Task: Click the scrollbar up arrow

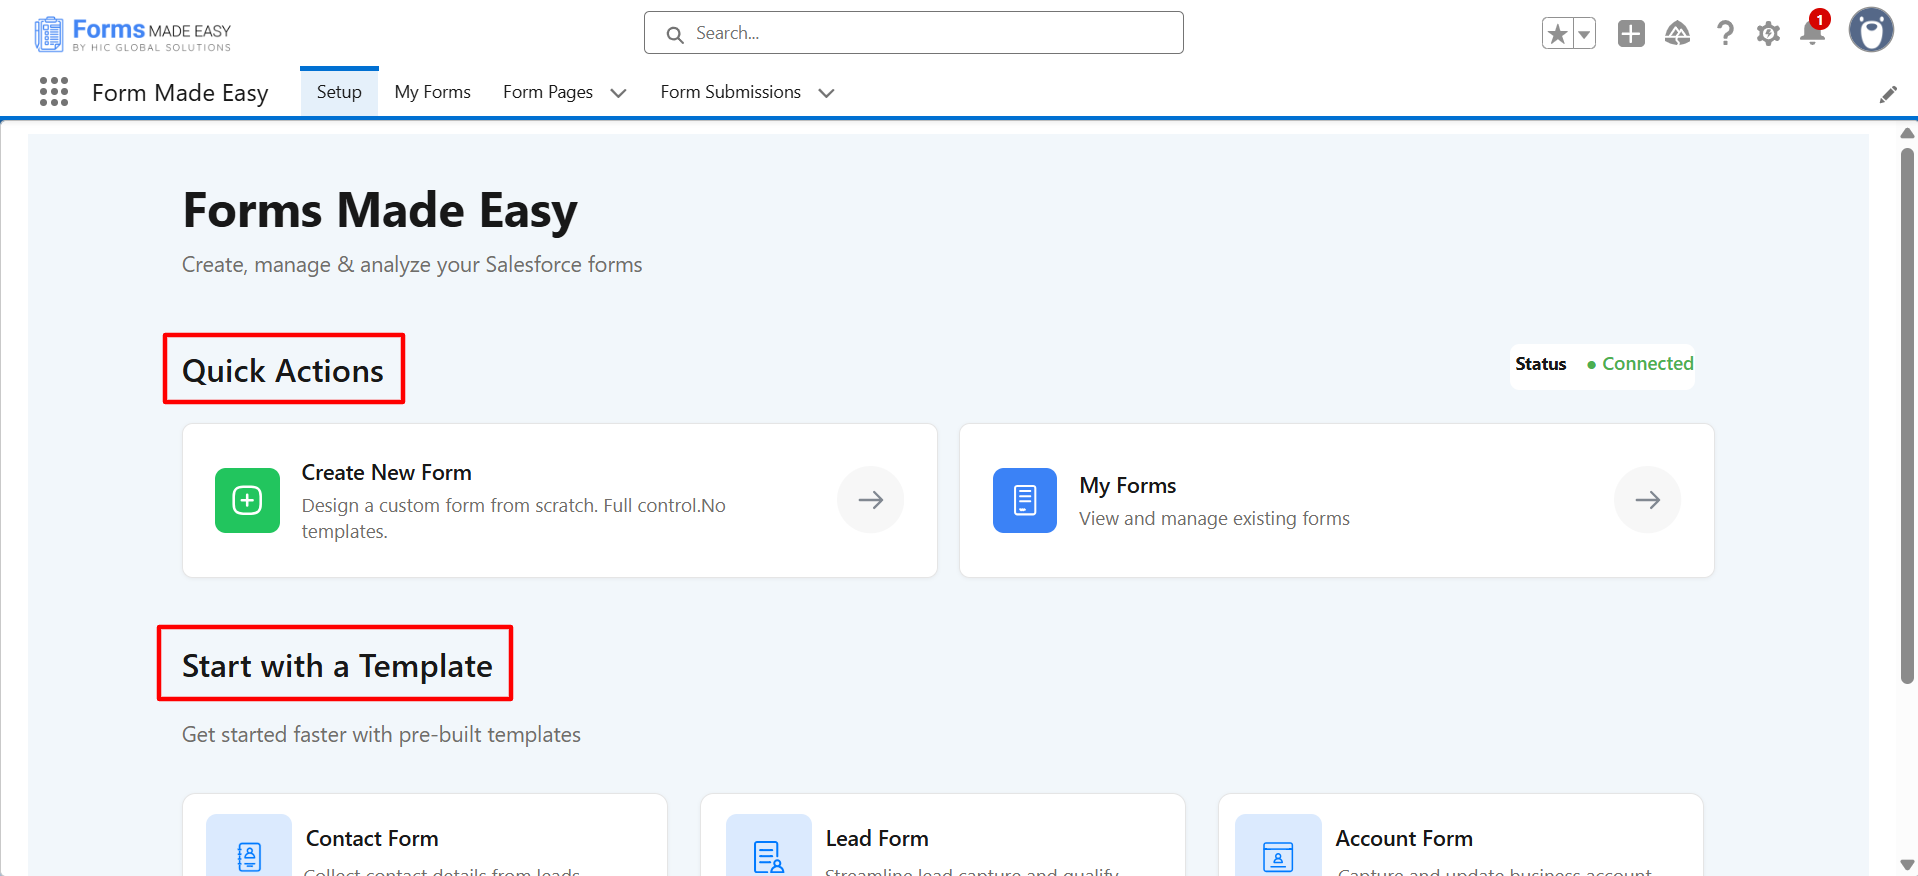Action: [1908, 133]
